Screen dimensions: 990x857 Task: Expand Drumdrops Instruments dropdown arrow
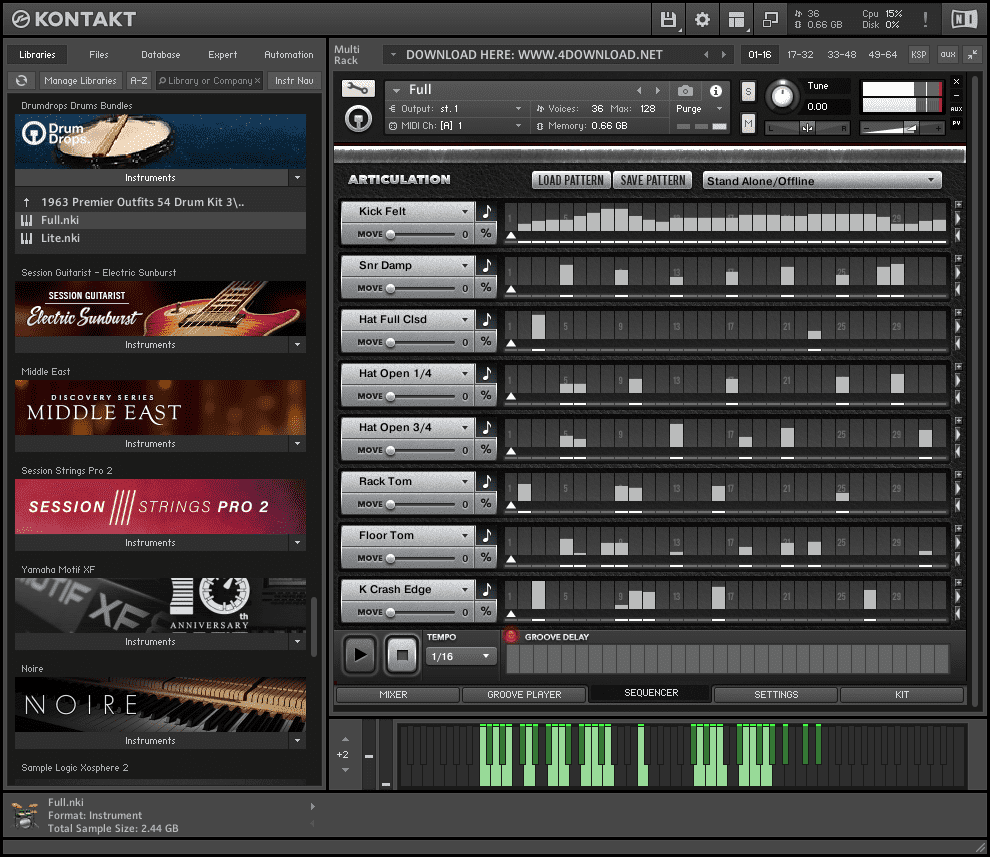click(x=297, y=178)
